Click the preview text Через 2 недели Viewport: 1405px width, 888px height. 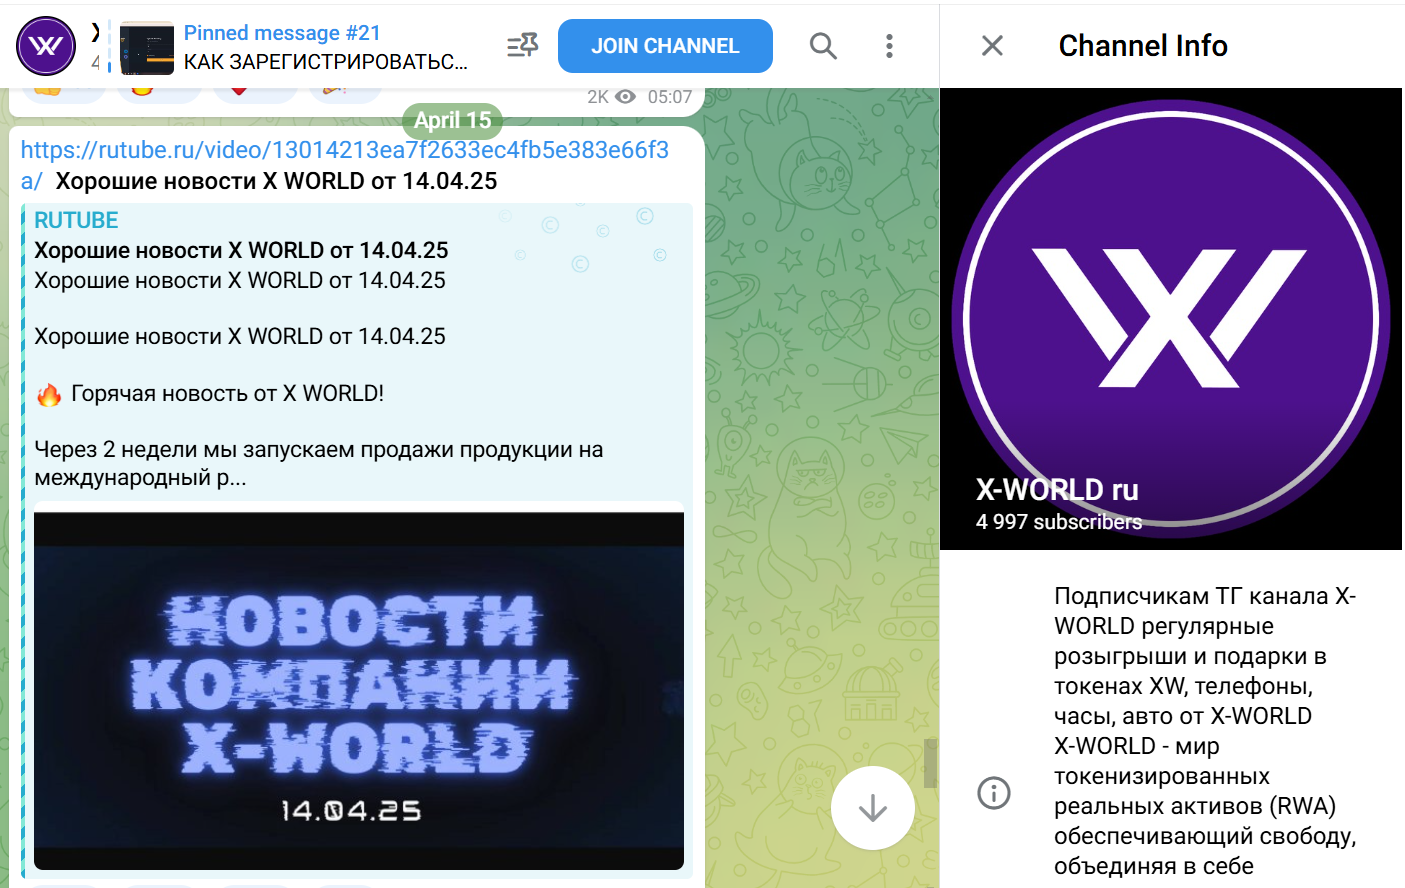319,463
